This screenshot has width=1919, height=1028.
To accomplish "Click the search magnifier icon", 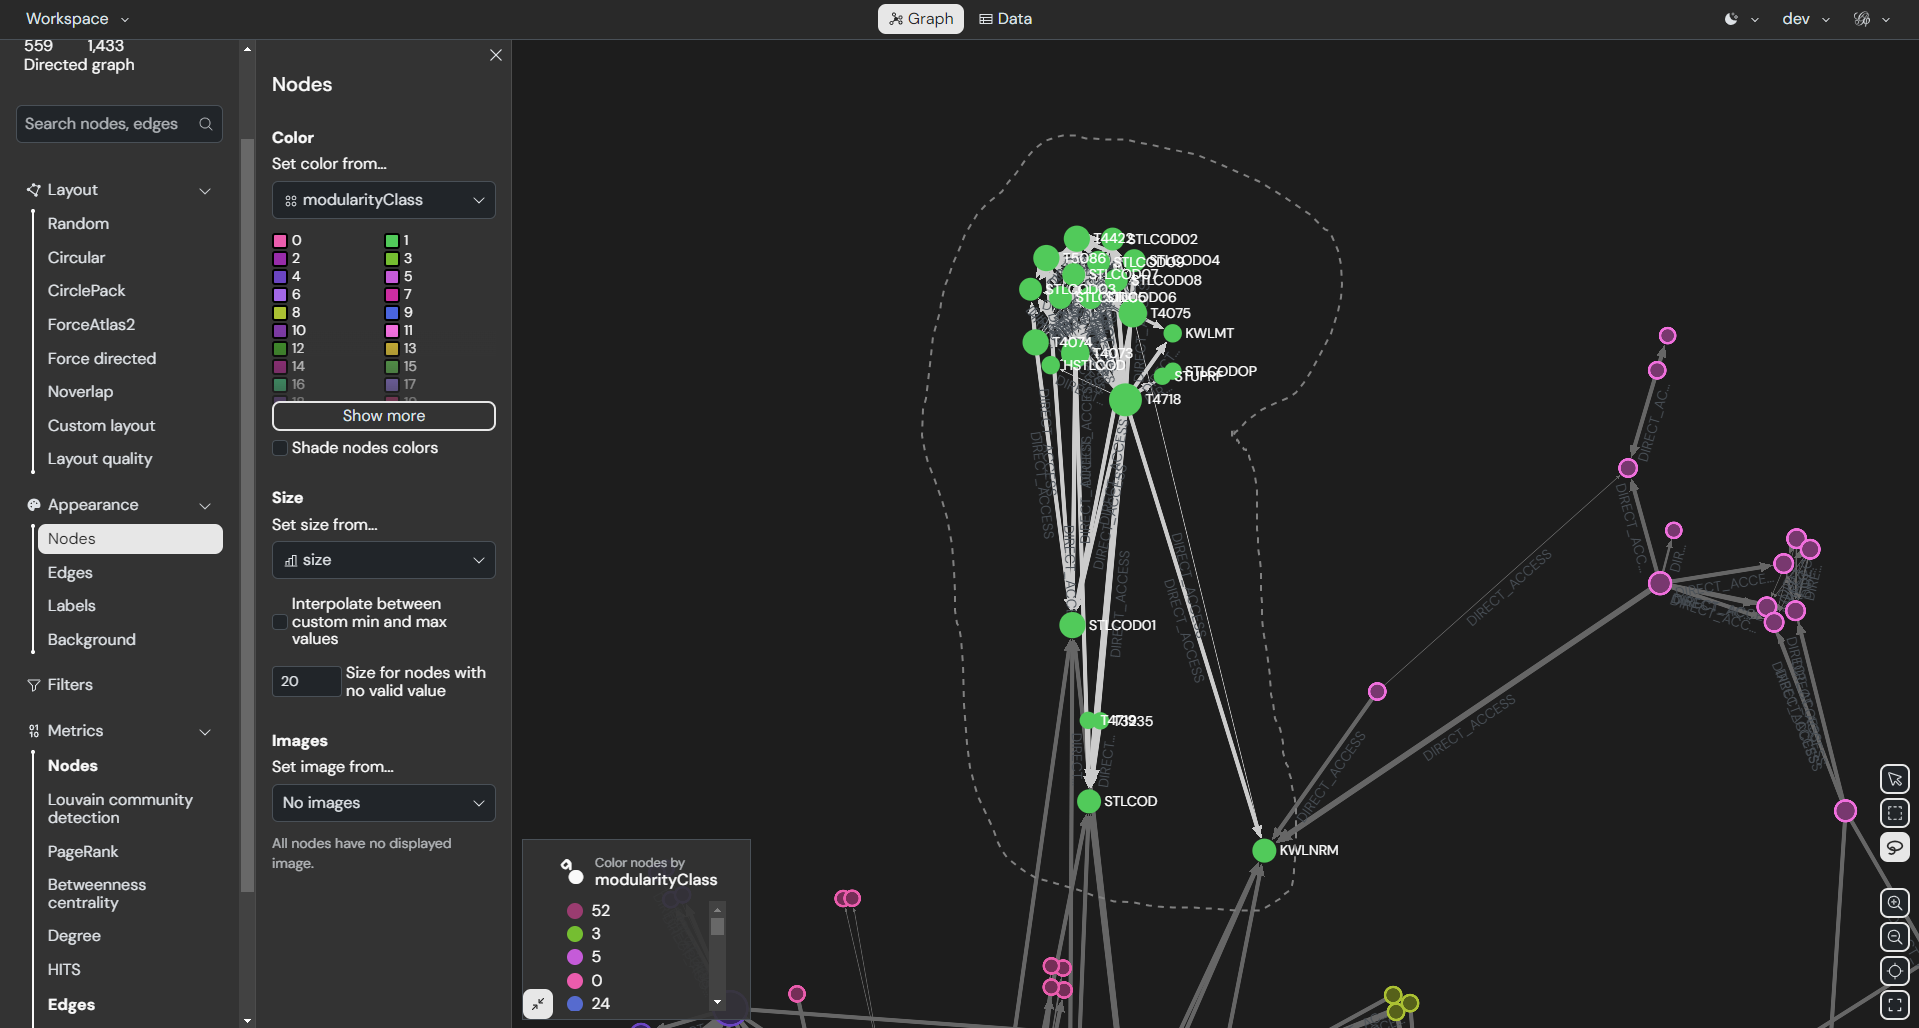I will click(206, 124).
